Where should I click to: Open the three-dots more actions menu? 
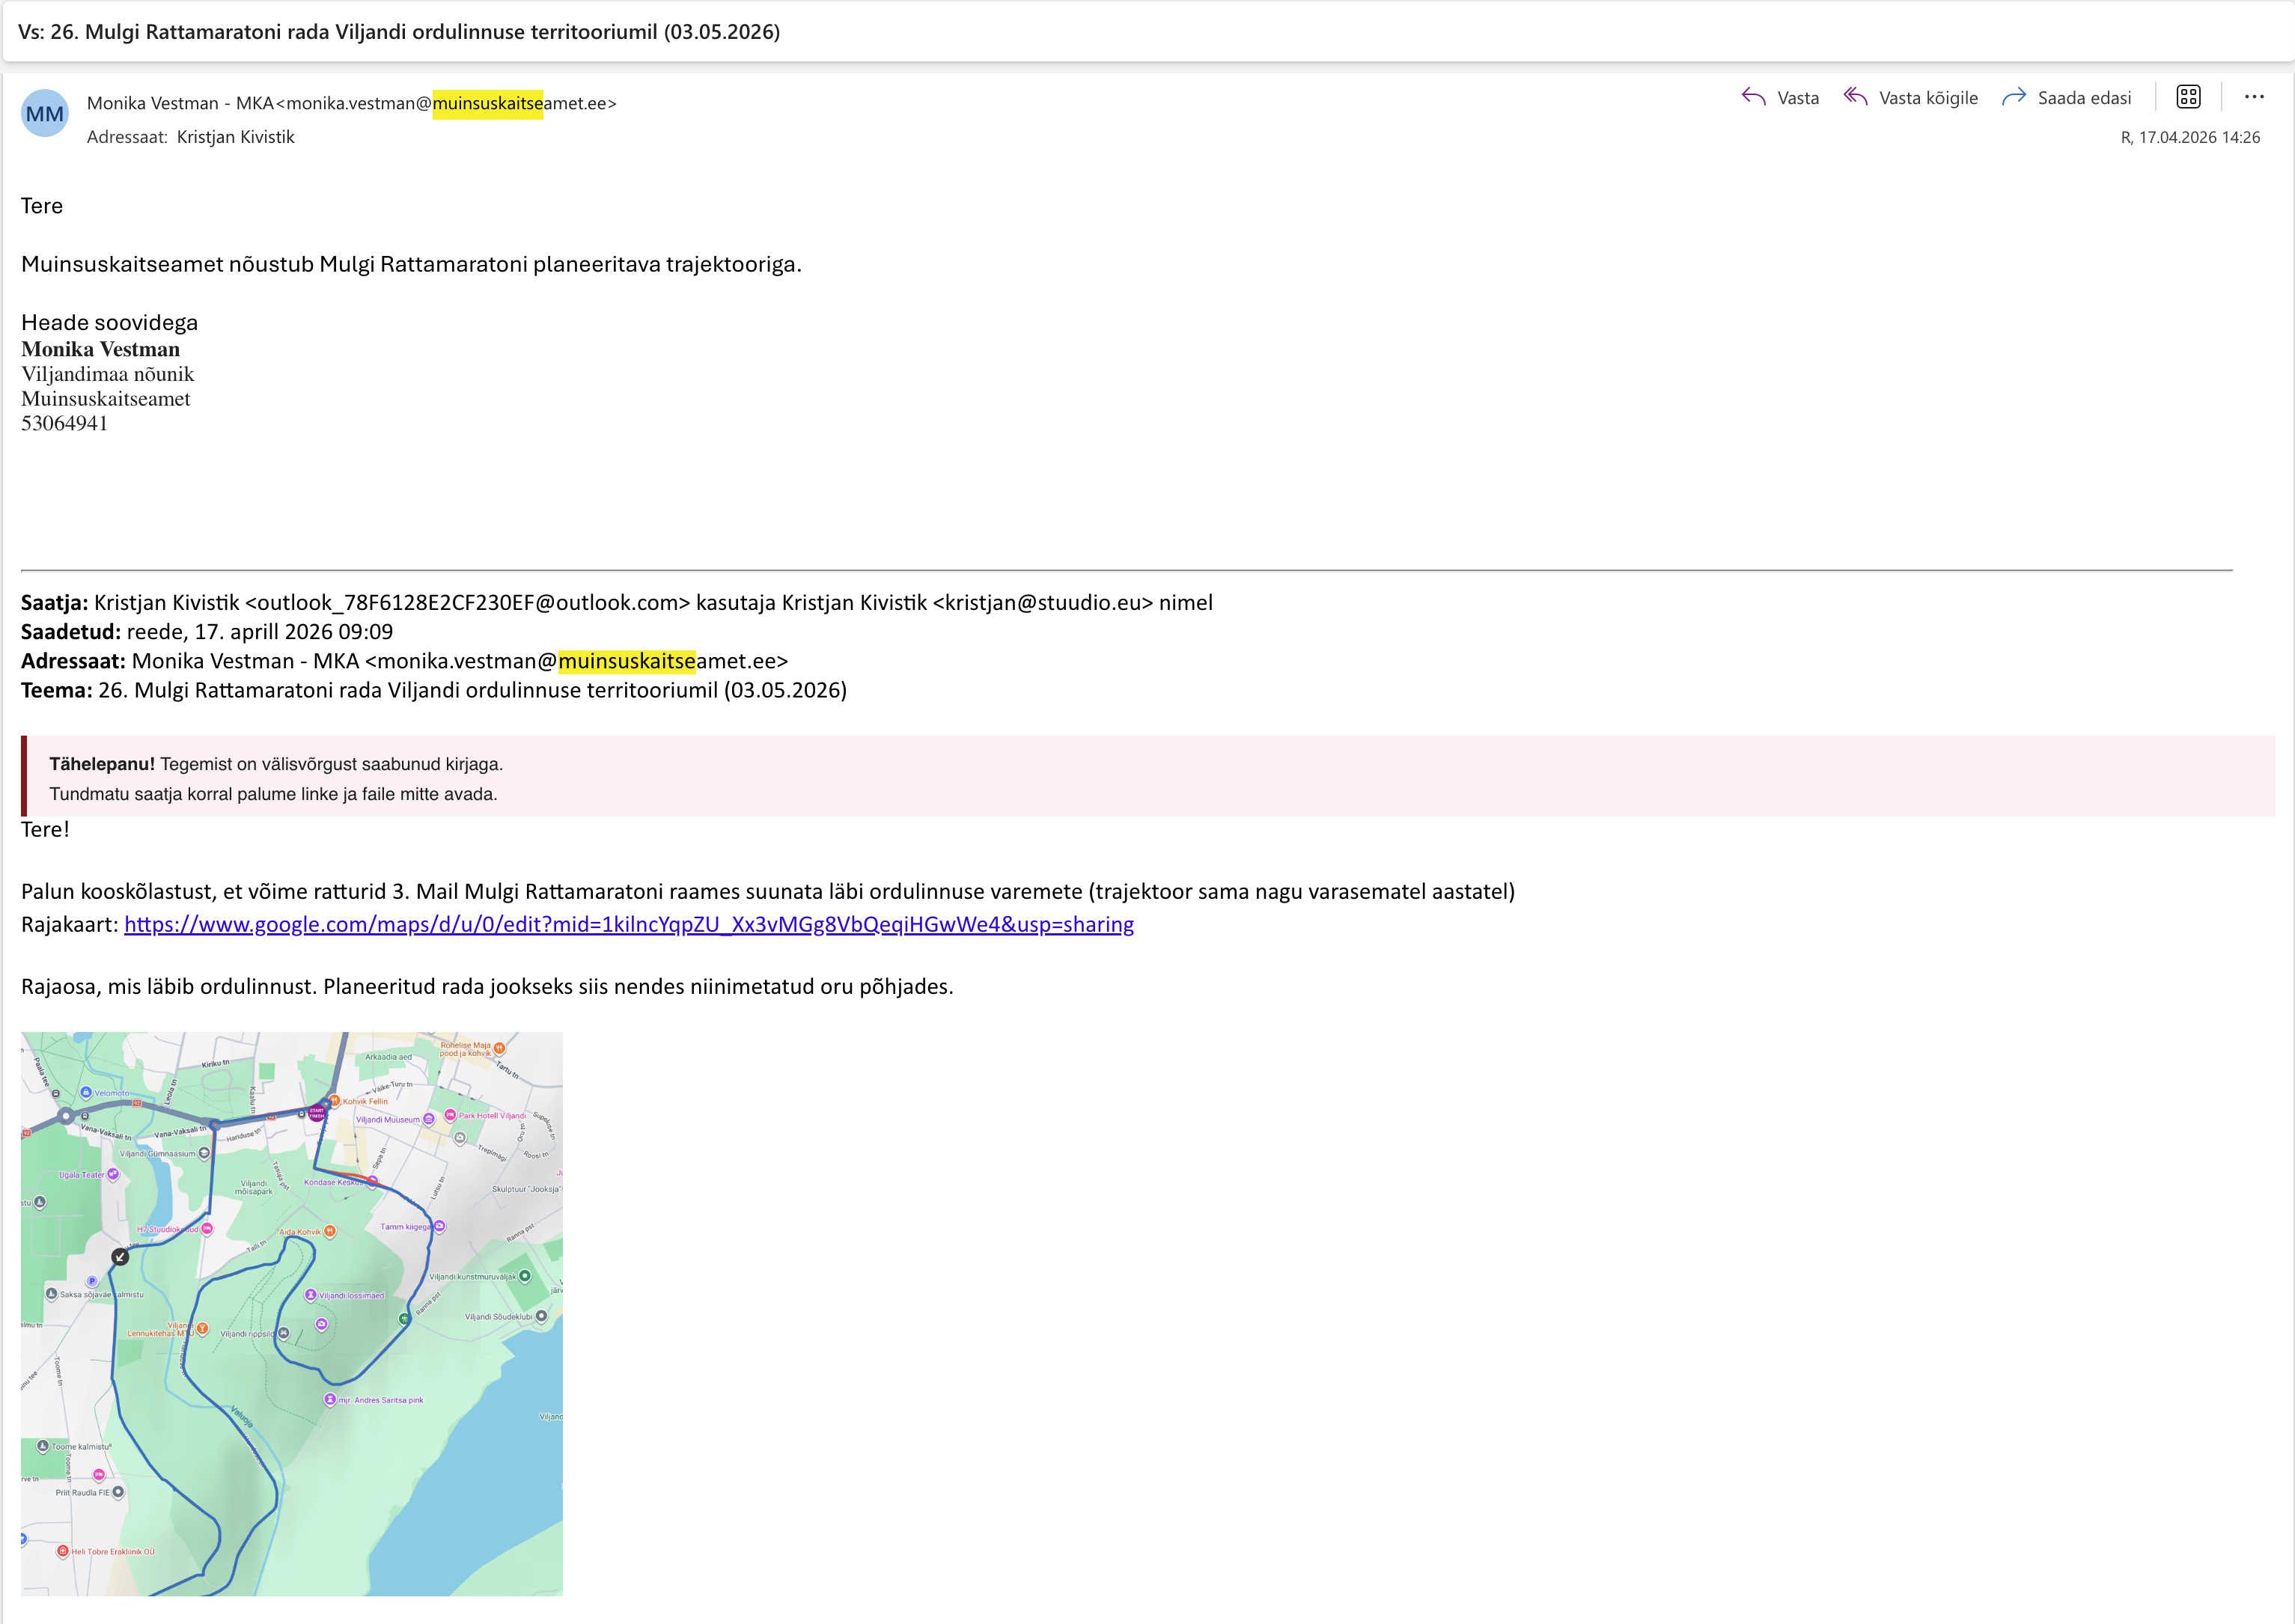[2254, 97]
